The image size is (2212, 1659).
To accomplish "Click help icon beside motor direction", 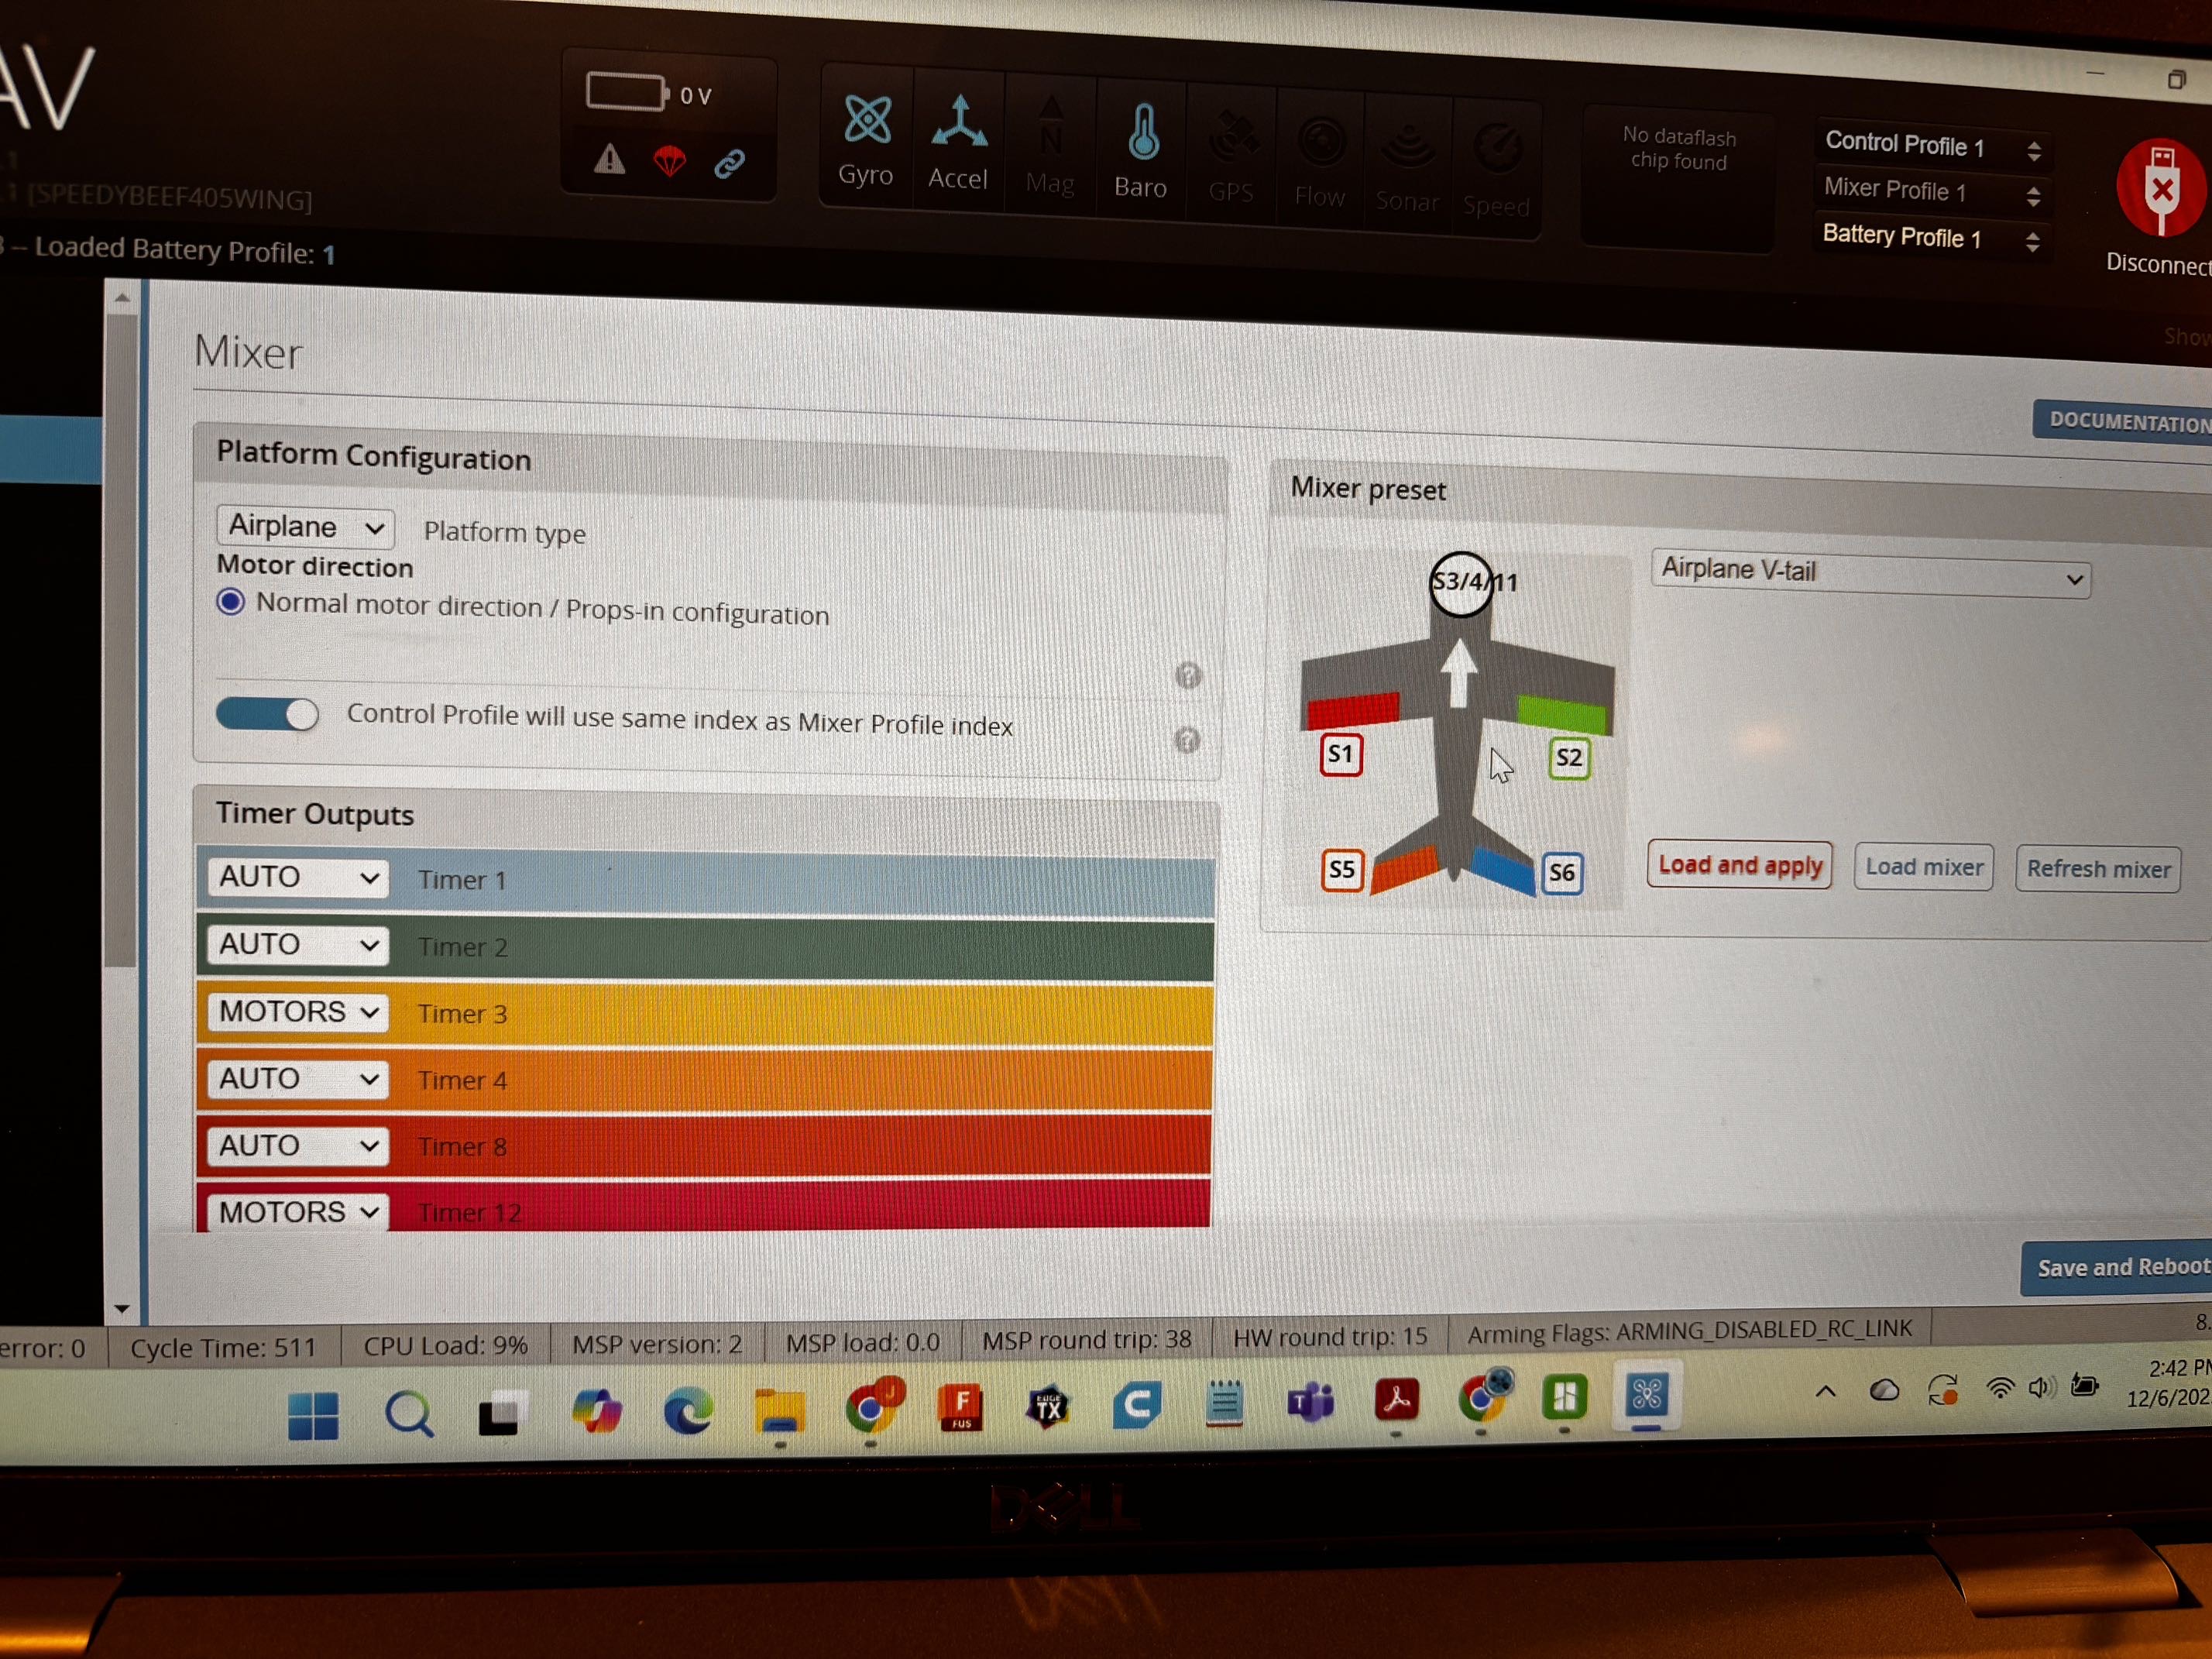I will [x=1187, y=676].
